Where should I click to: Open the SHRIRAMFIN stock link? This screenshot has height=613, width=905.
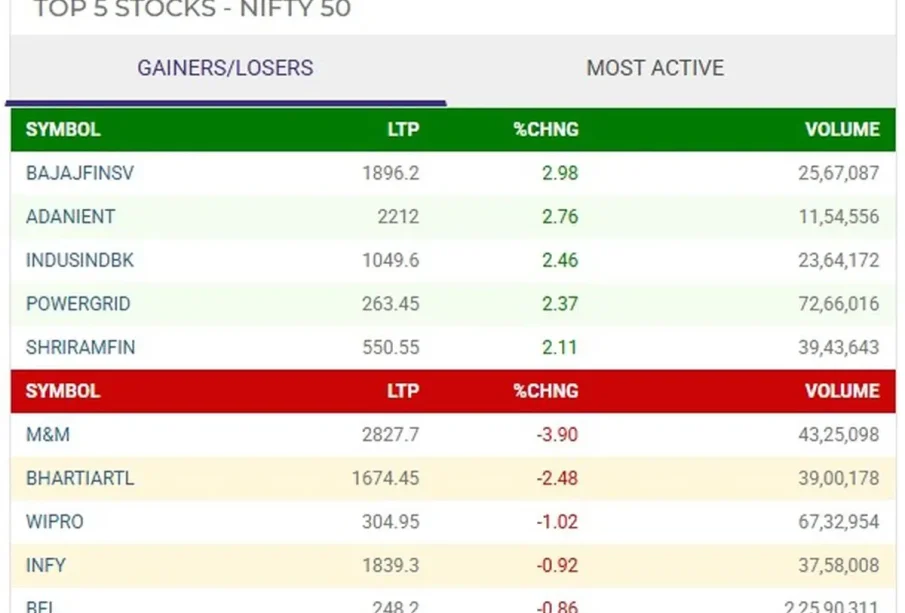(80, 347)
